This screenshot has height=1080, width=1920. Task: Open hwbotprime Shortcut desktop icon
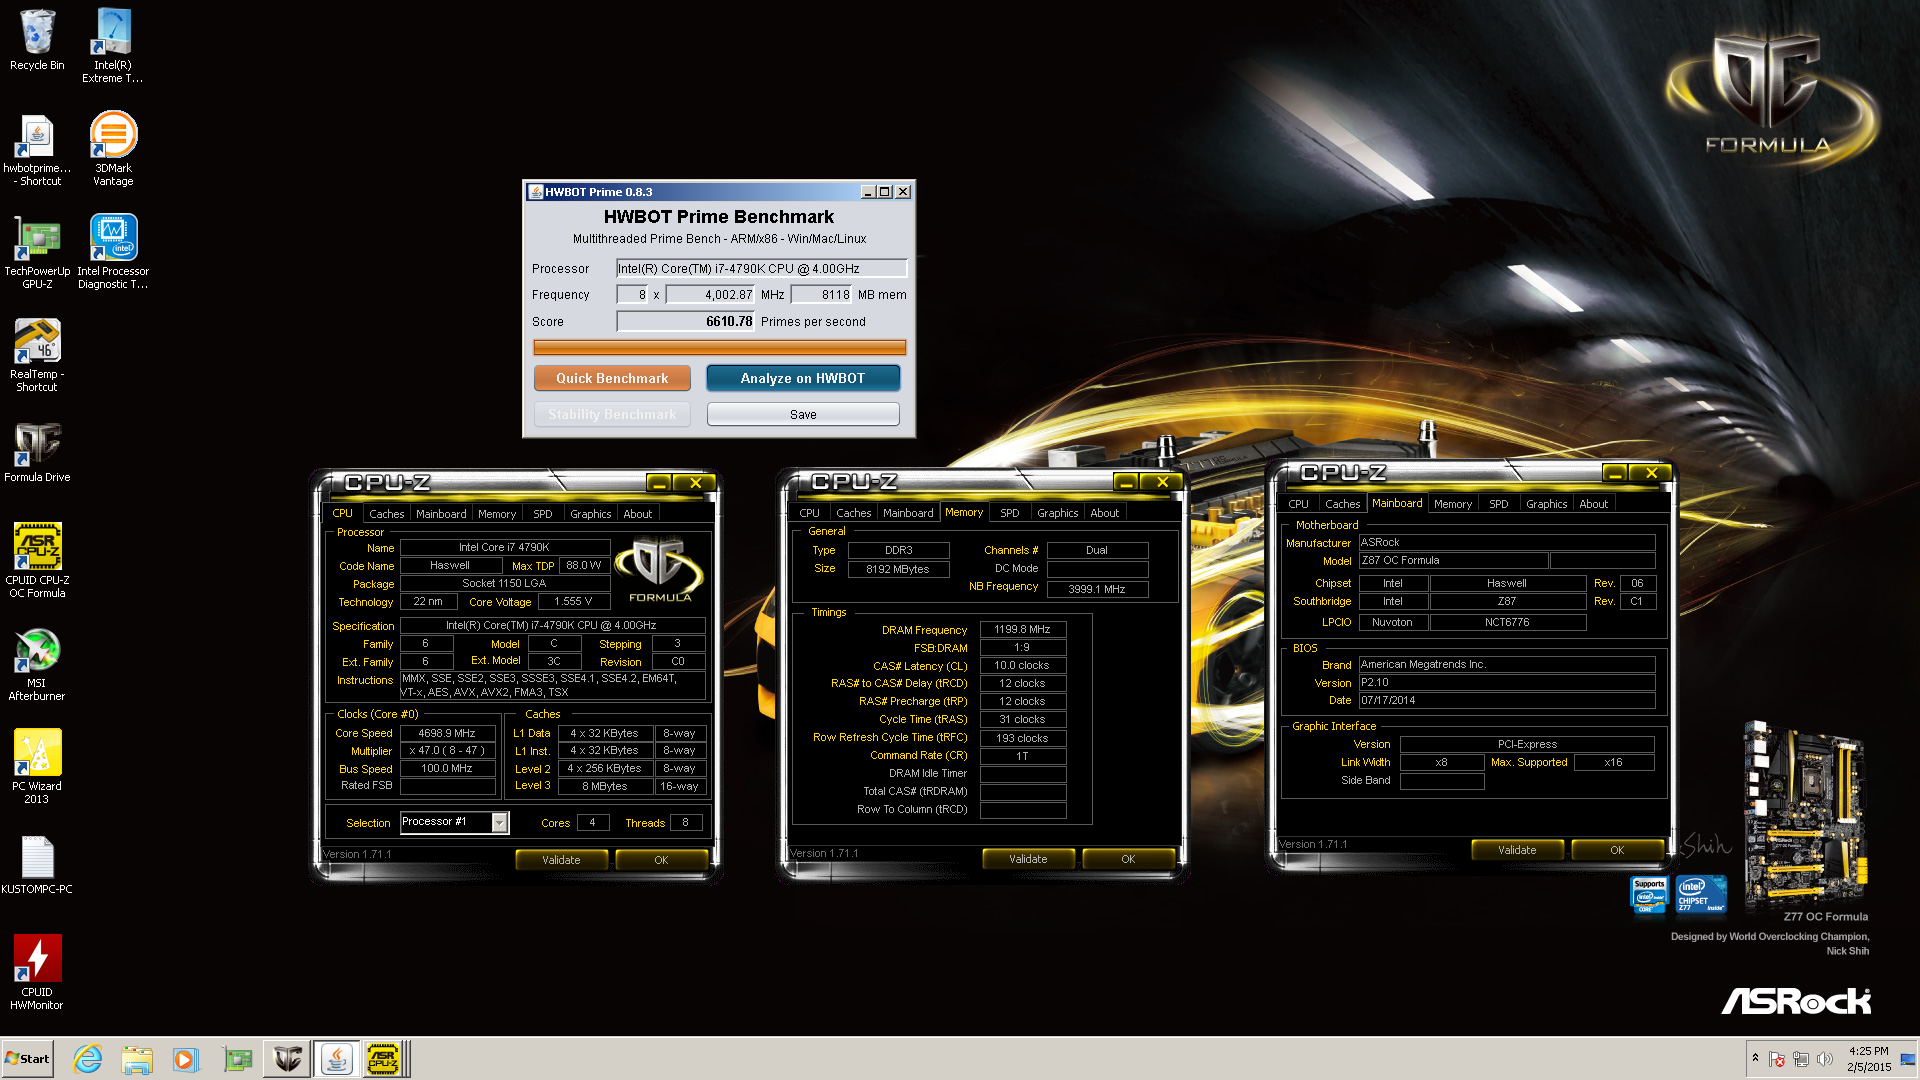[x=37, y=150]
